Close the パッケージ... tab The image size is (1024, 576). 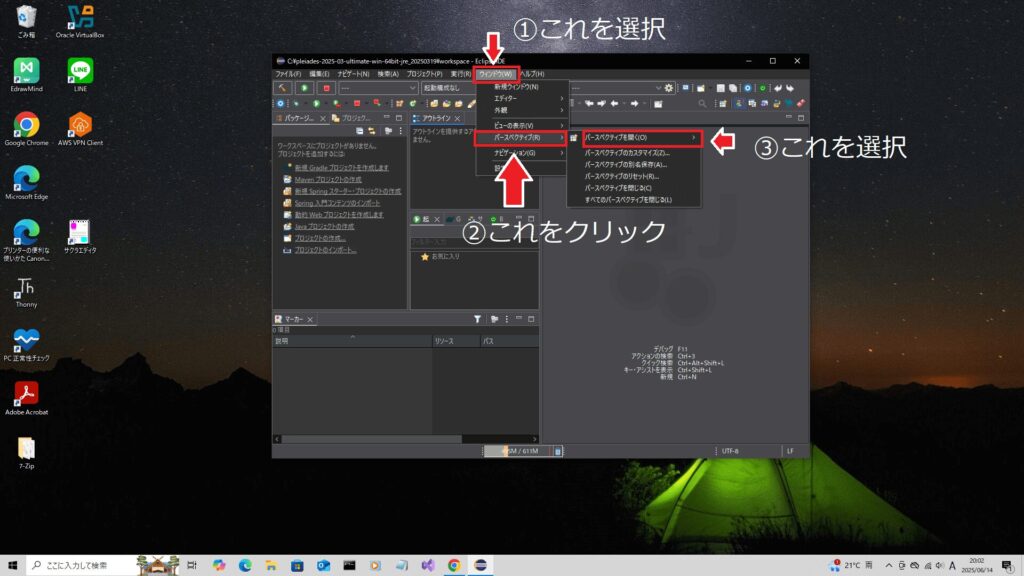pyautogui.click(x=323, y=118)
